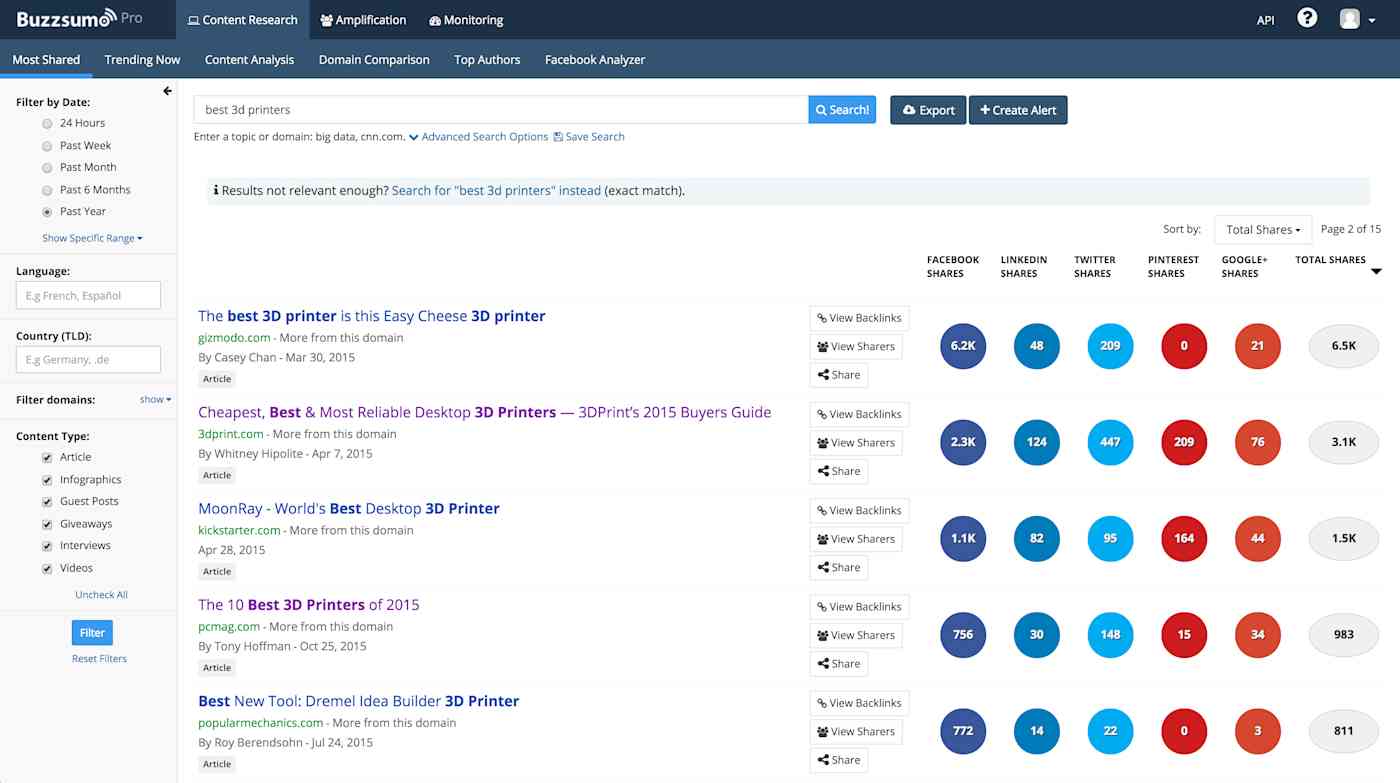View Backlinks for the gizmodo.com article
The image size is (1400, 783).
[858, 317]
